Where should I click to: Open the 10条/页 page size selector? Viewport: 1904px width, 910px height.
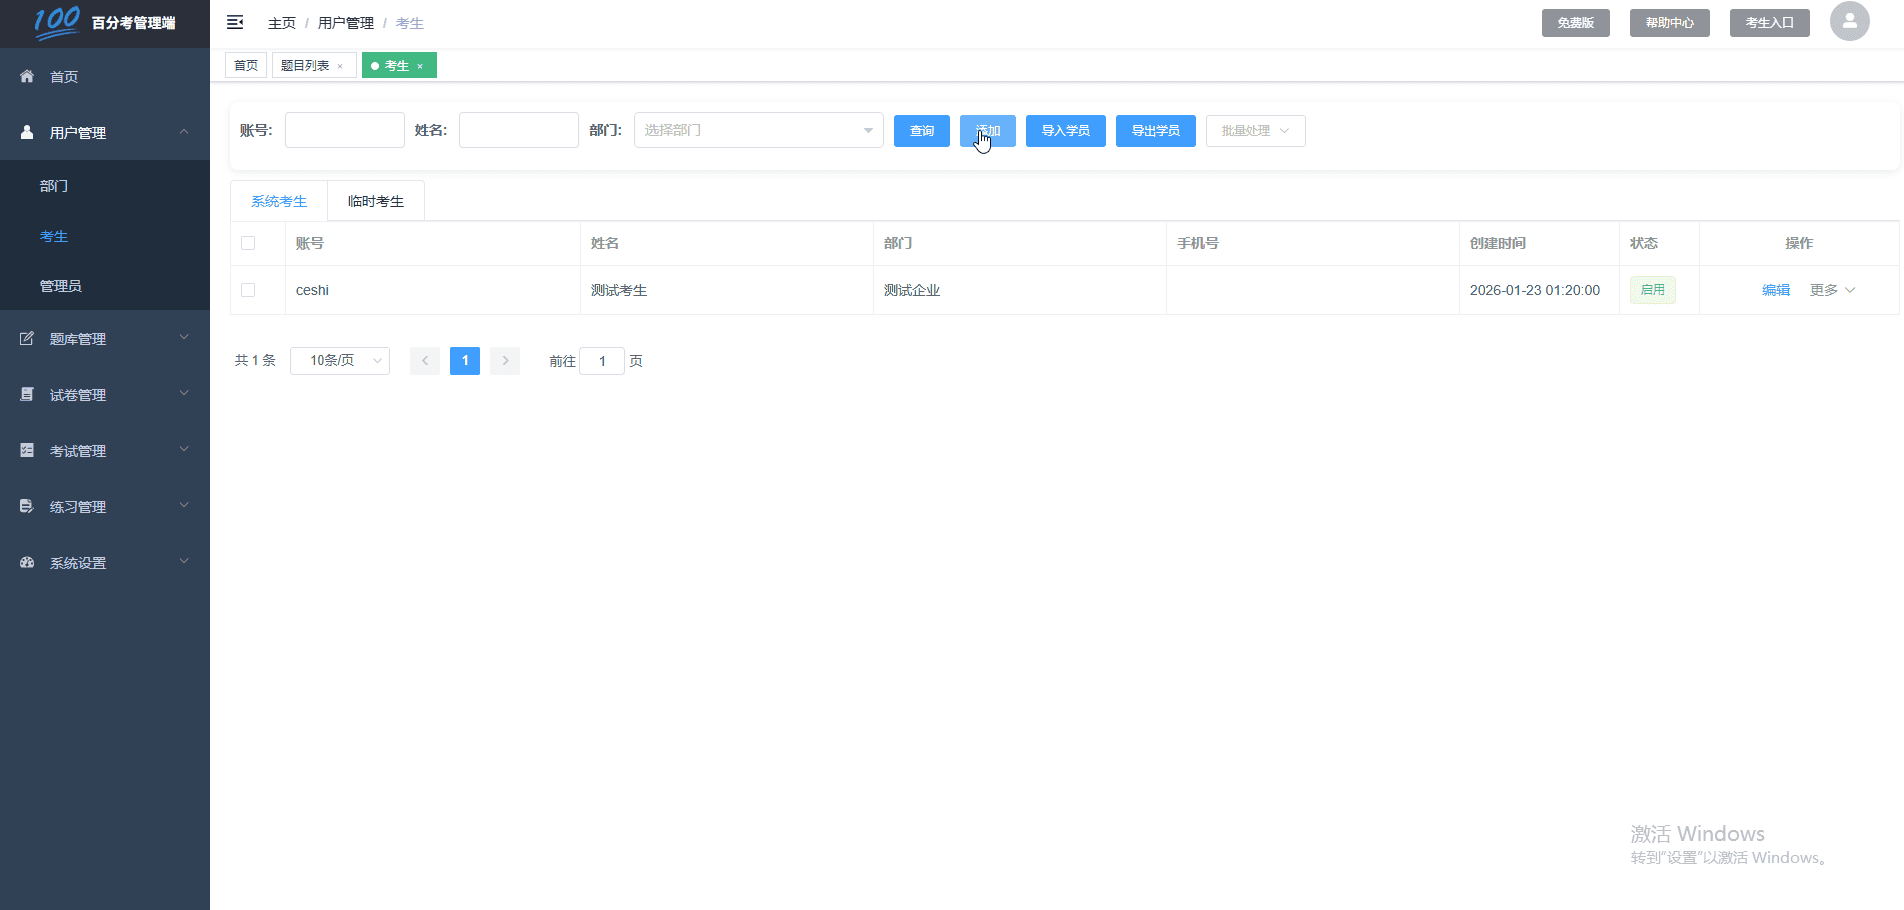pyautogui.click(x=339, y=361)
